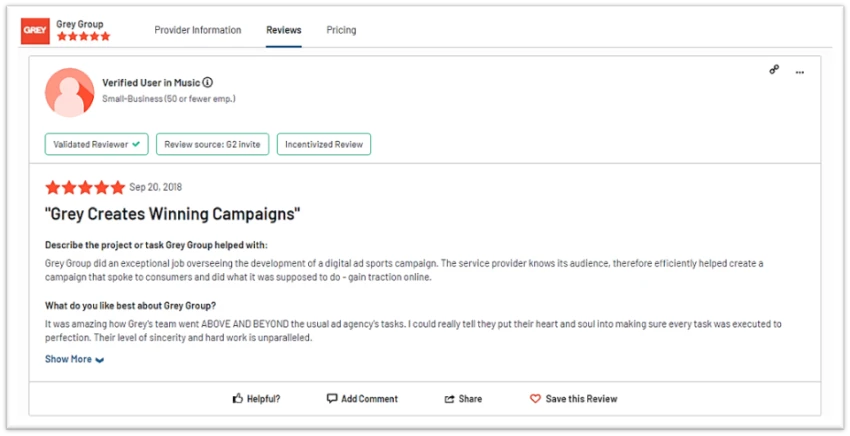Image resolution: width=850 pixels, height=436 pixels.
Task: Click the review title "Grey Creates Winning Campaigns"
Action: click(172, 214)
